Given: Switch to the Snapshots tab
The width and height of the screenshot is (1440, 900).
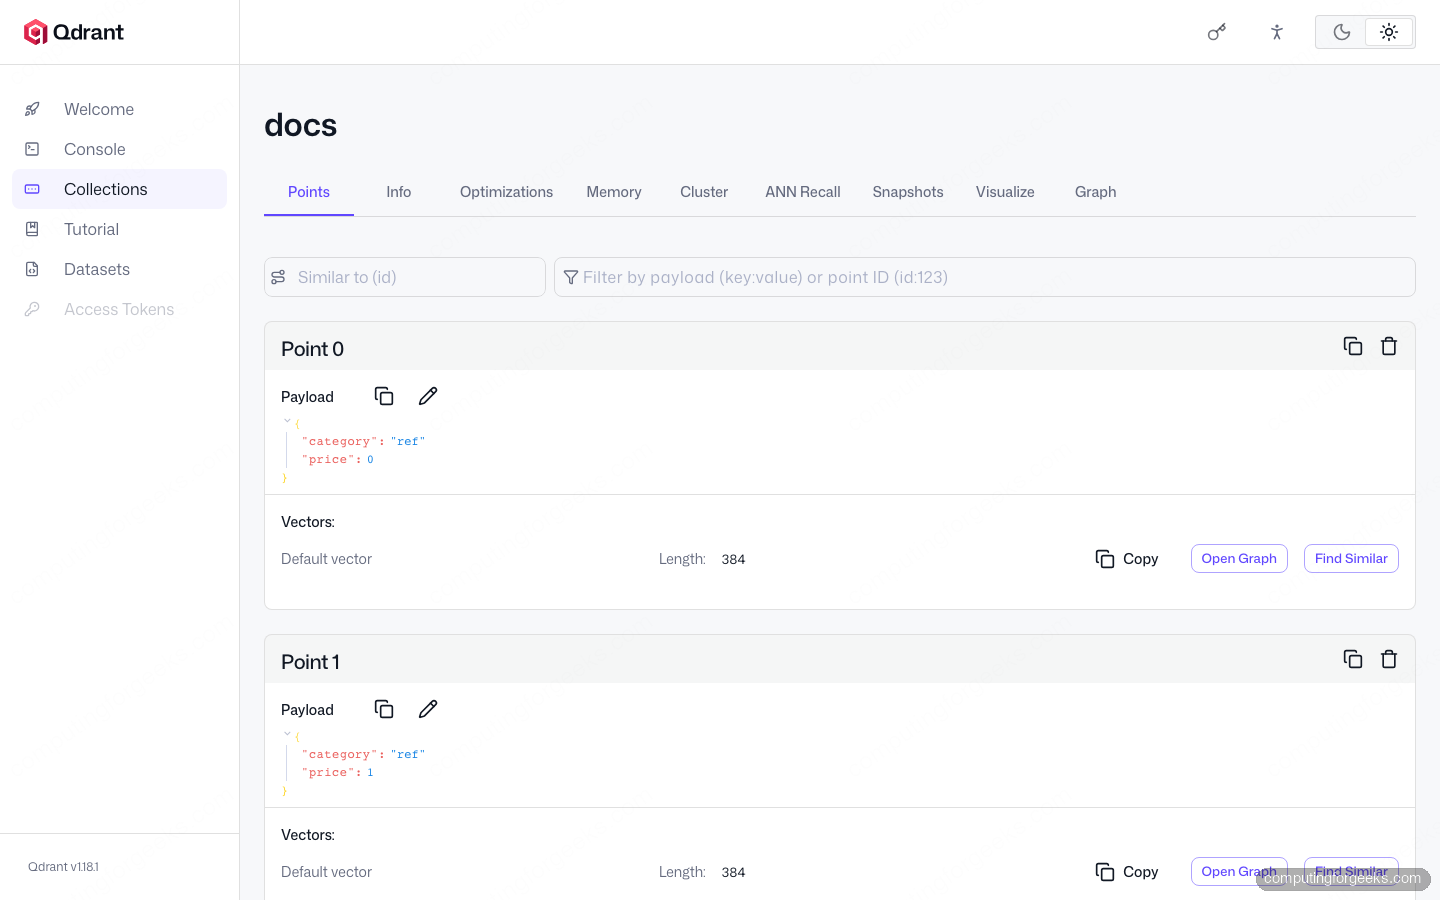Looking at the screenshot, I should click(x=908, y=192).
